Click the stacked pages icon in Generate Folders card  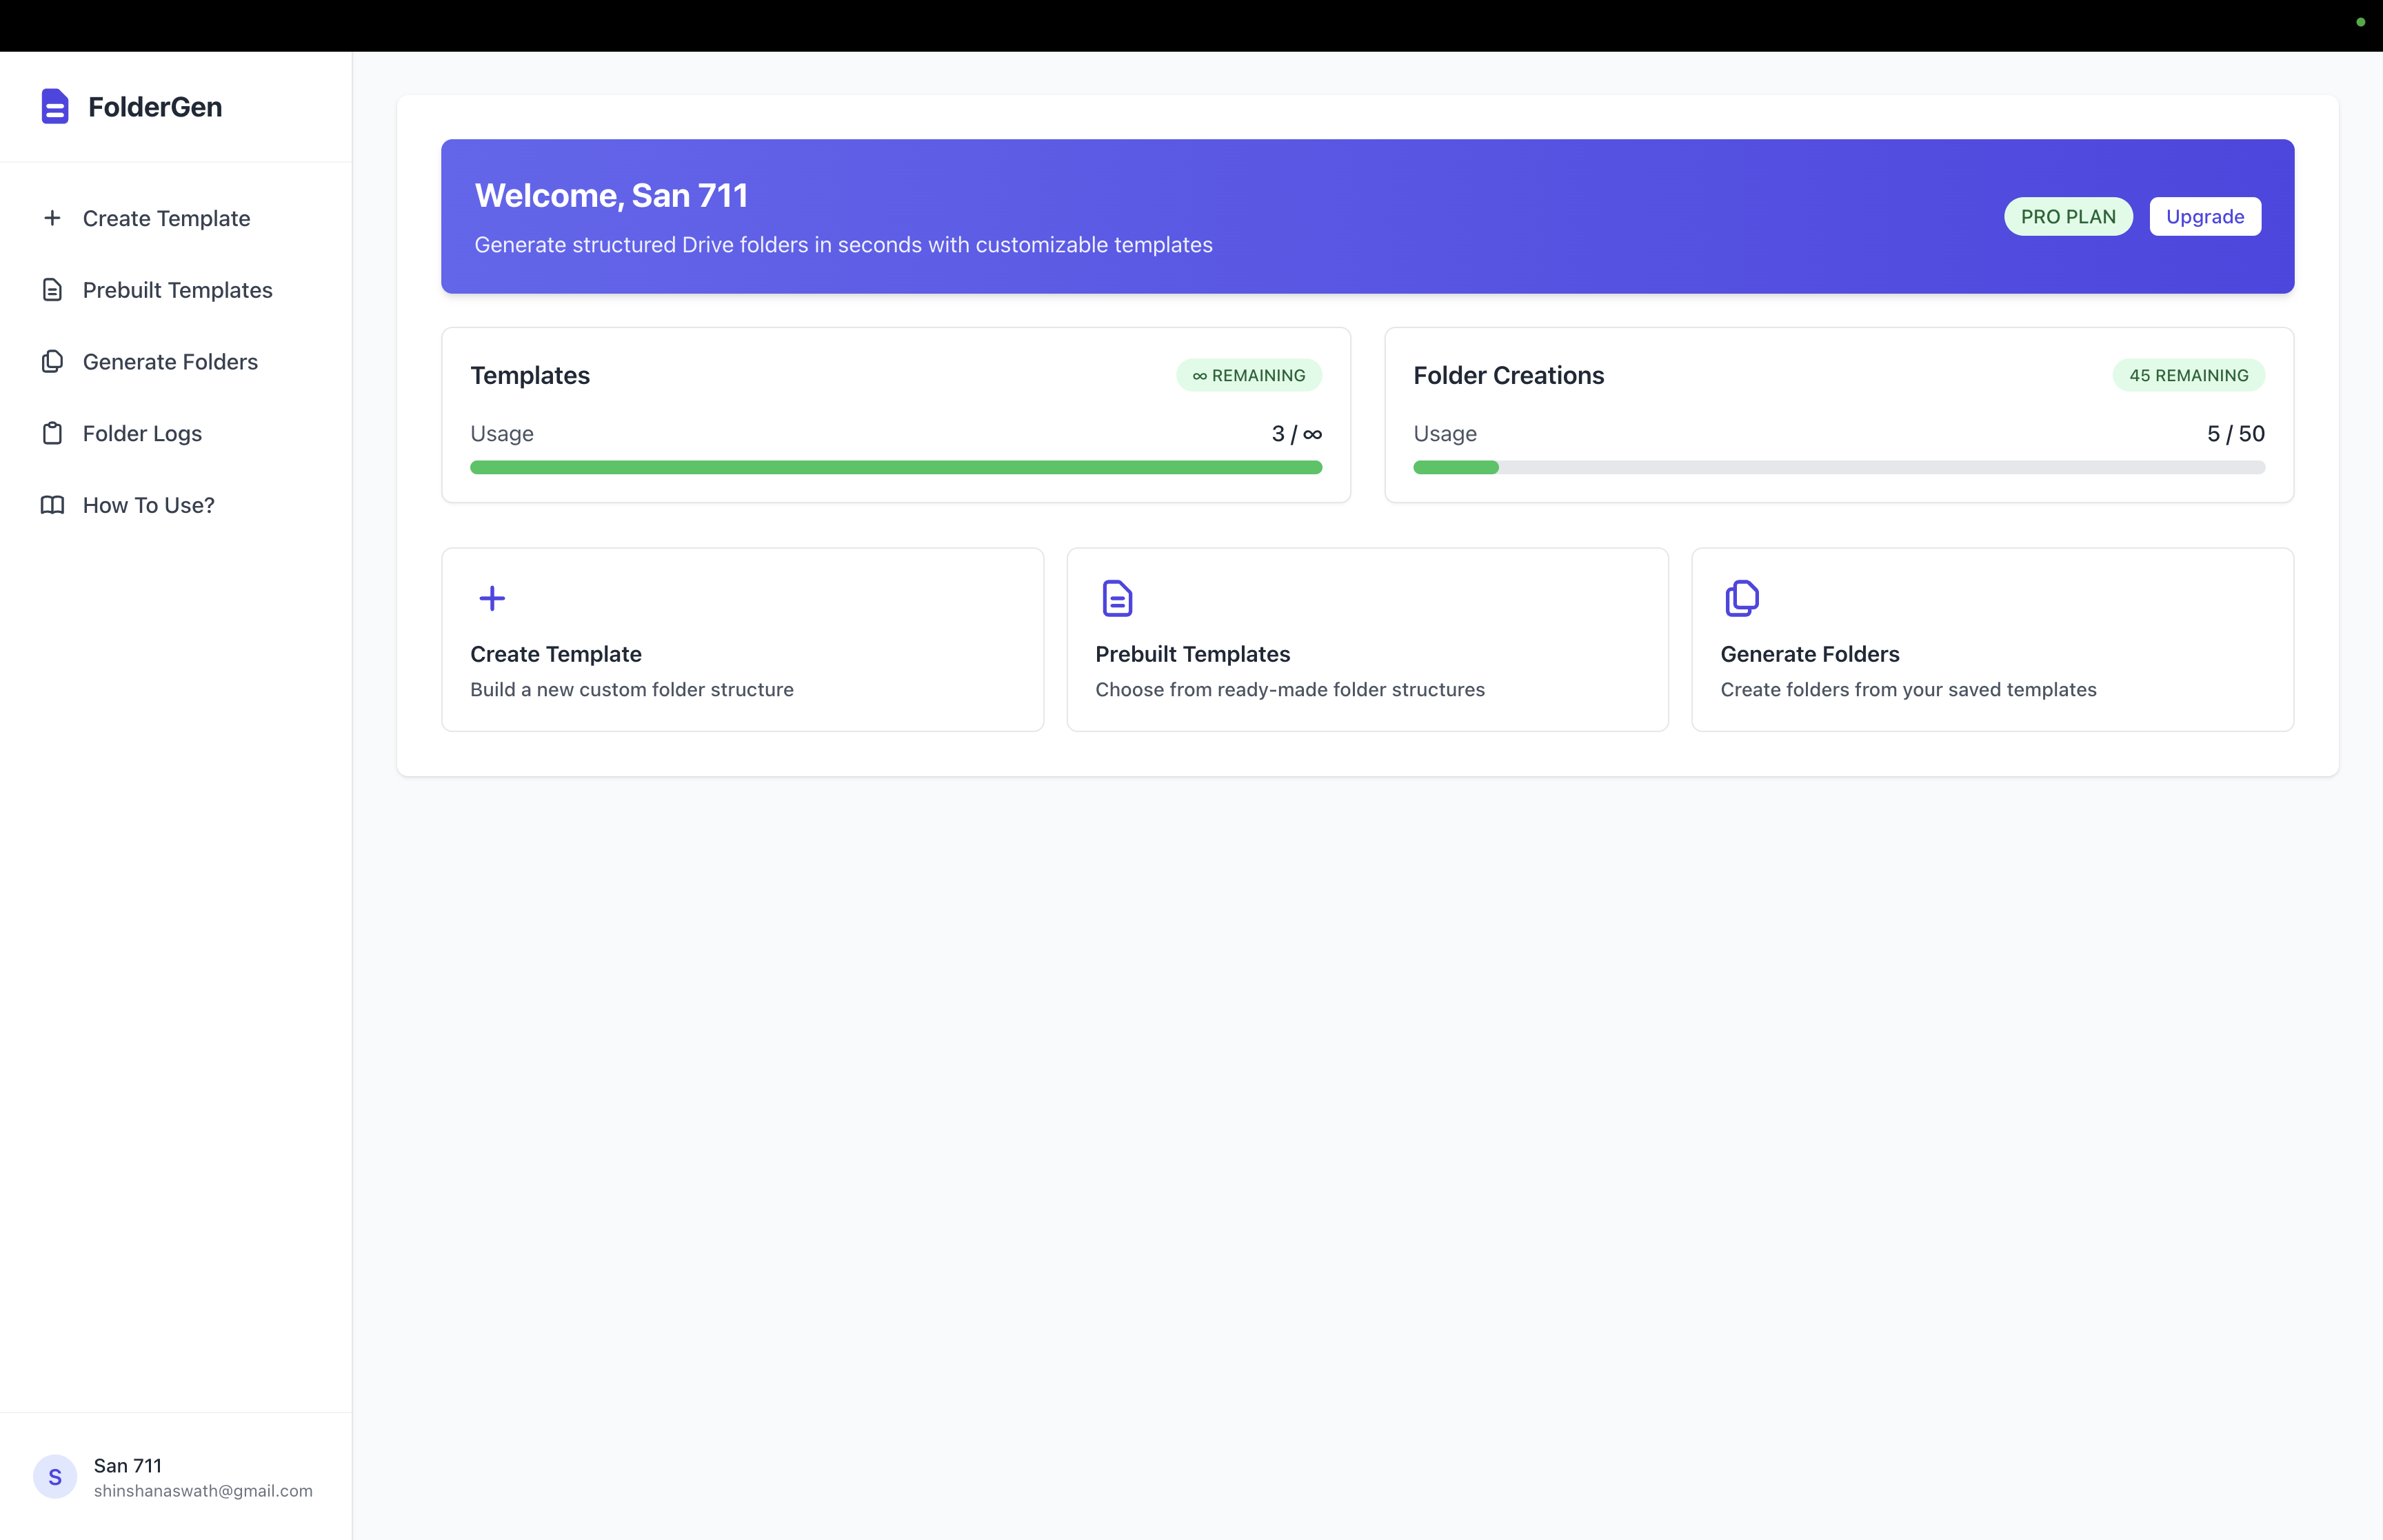(x=1741, y=598)
